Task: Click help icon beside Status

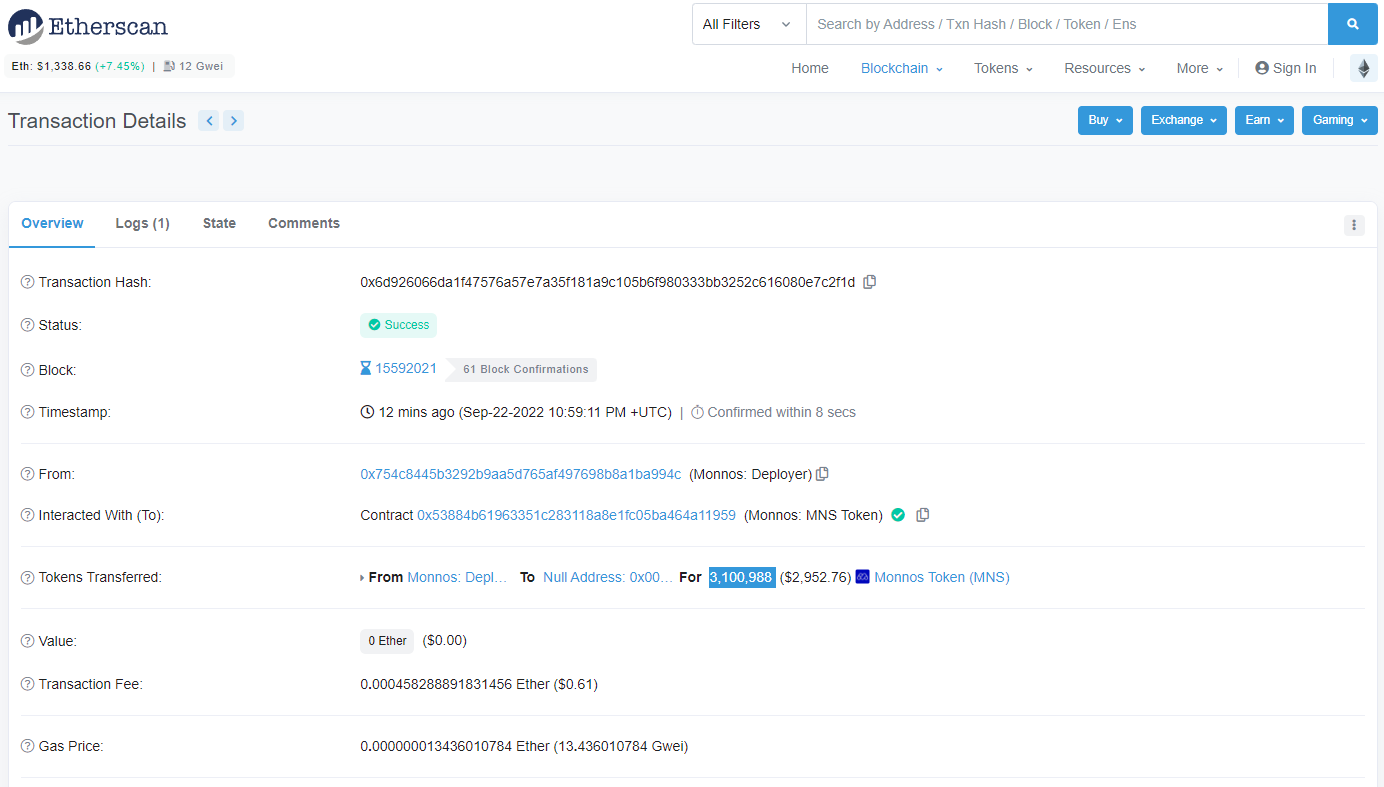Action: pos(28,325)
